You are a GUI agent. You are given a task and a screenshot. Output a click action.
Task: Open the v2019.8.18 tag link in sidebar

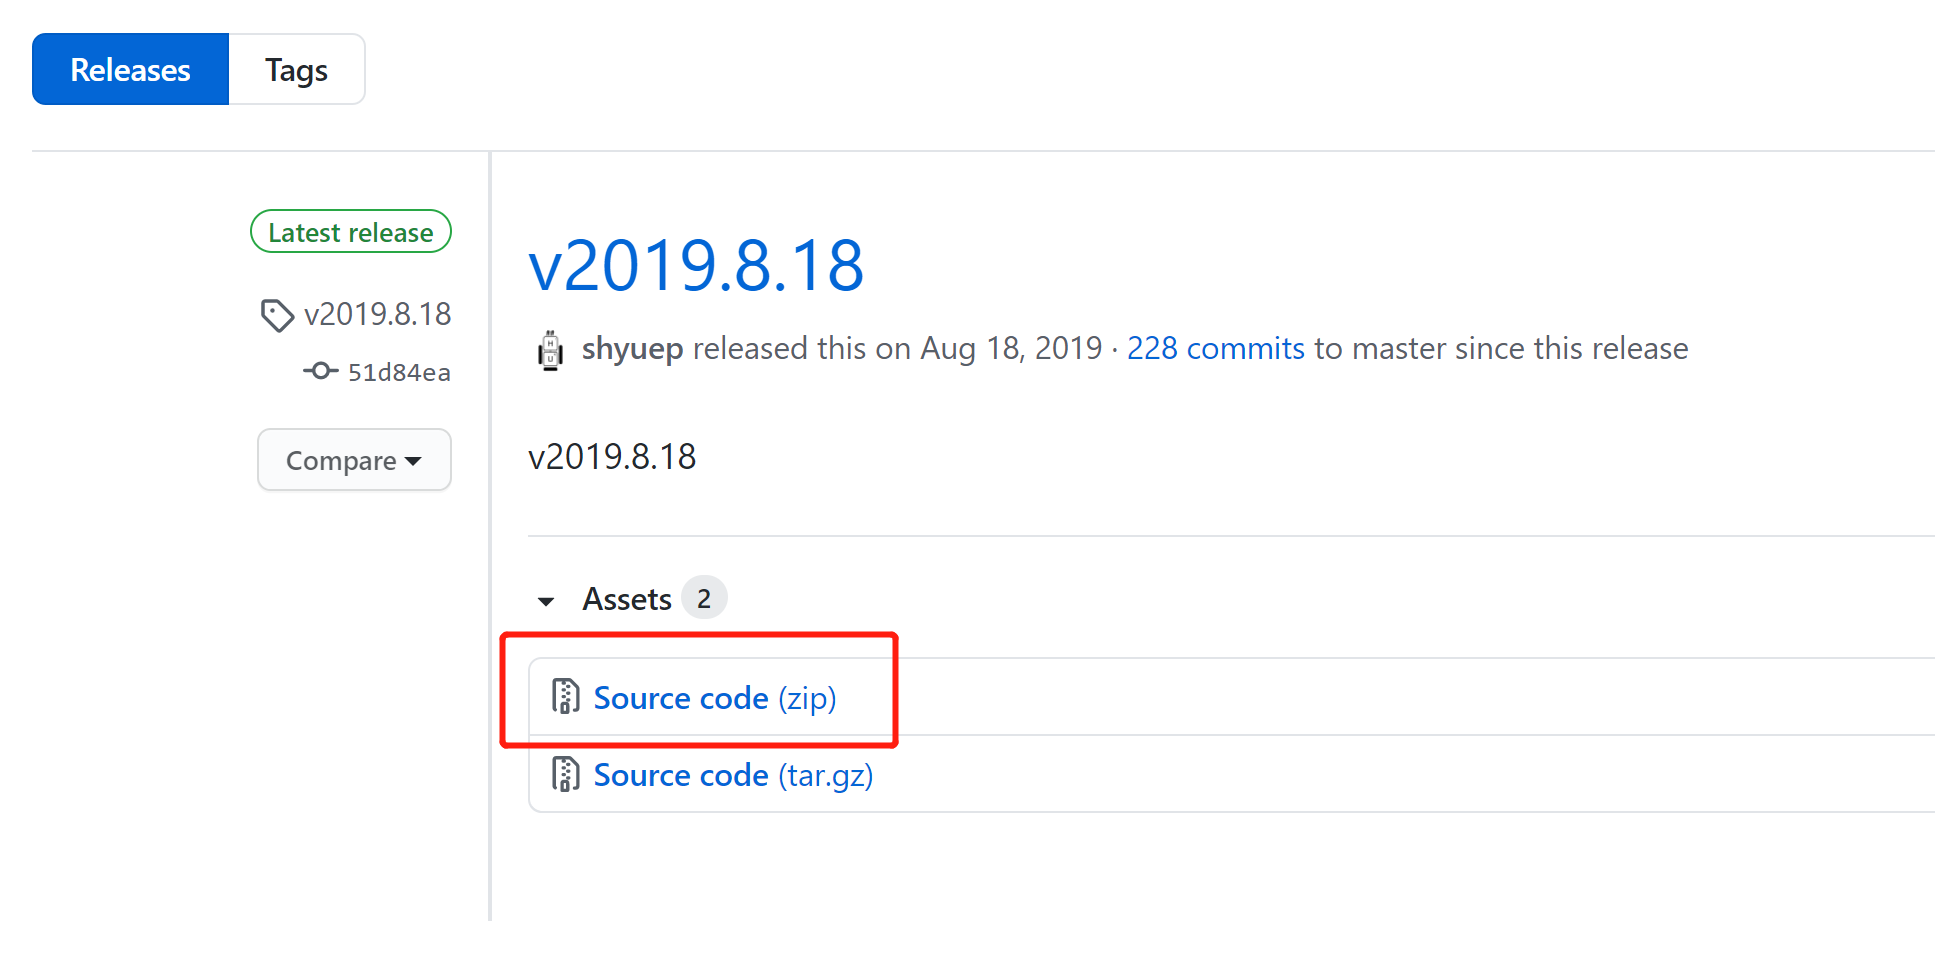pos(377,315)
